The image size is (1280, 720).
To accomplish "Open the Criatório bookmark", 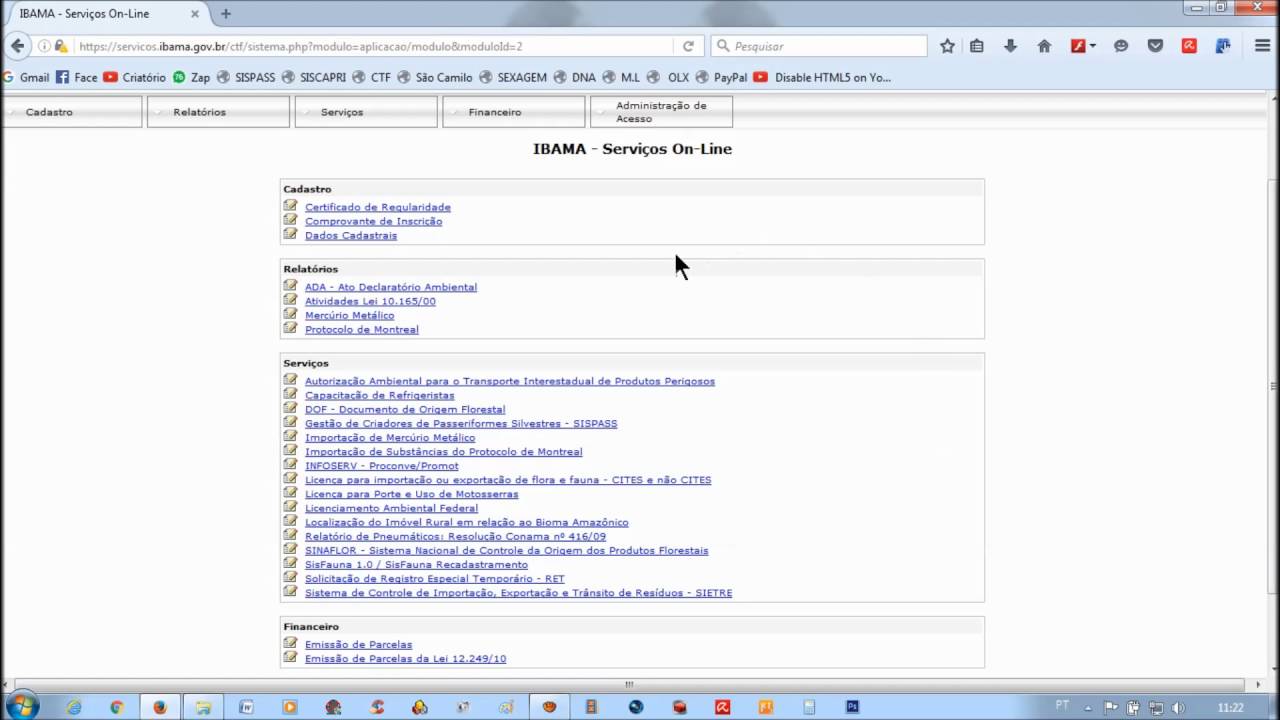I will pyautogui.click(x=134, y=77).
